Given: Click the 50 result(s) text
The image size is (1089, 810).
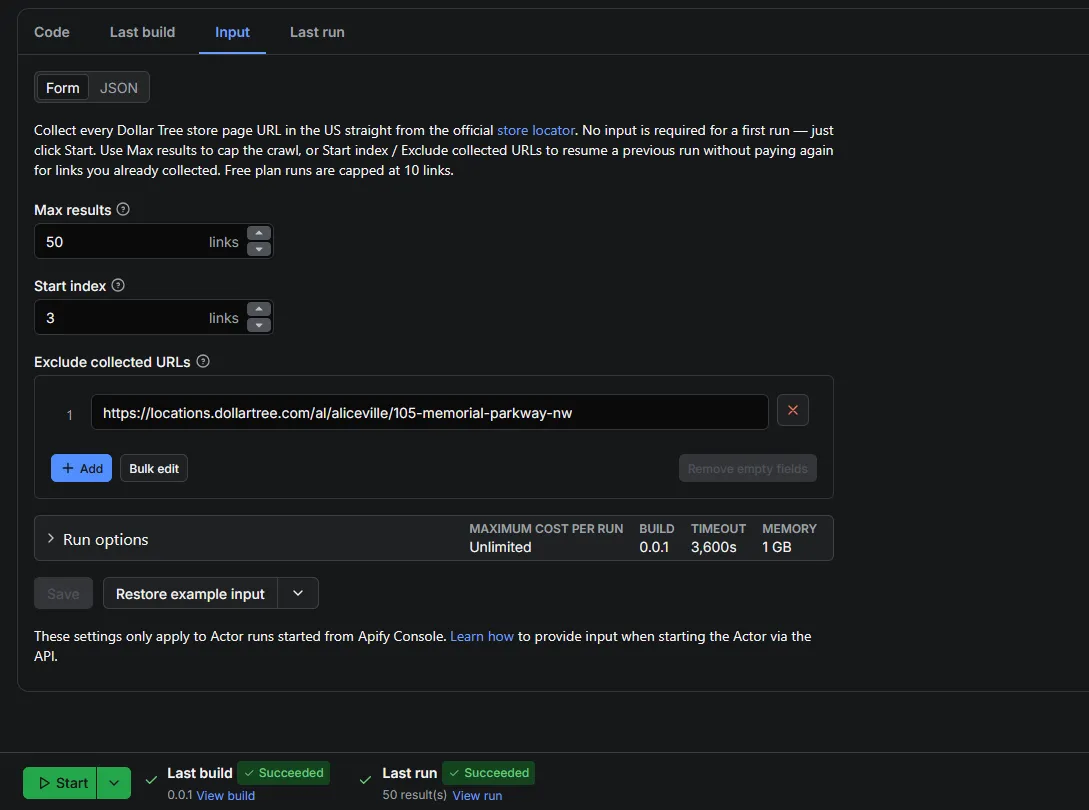Looking at the screenshot, I should (415, 795).
